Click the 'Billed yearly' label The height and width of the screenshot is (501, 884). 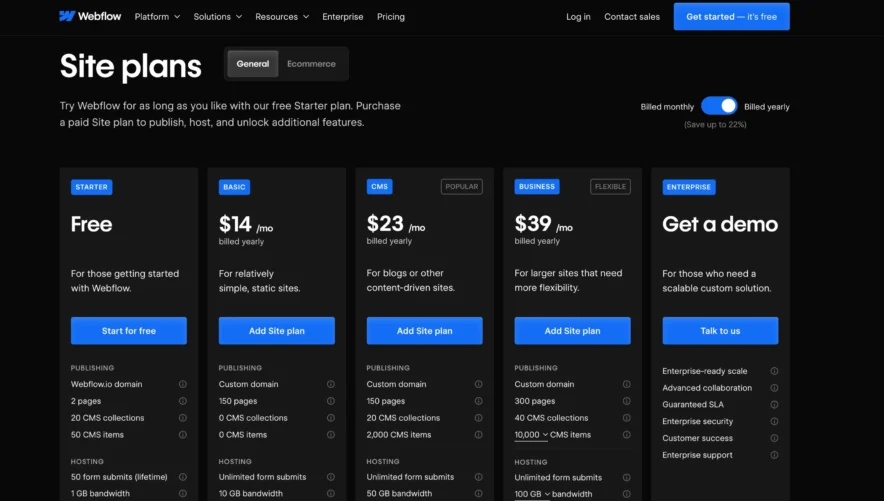[767, 107]
